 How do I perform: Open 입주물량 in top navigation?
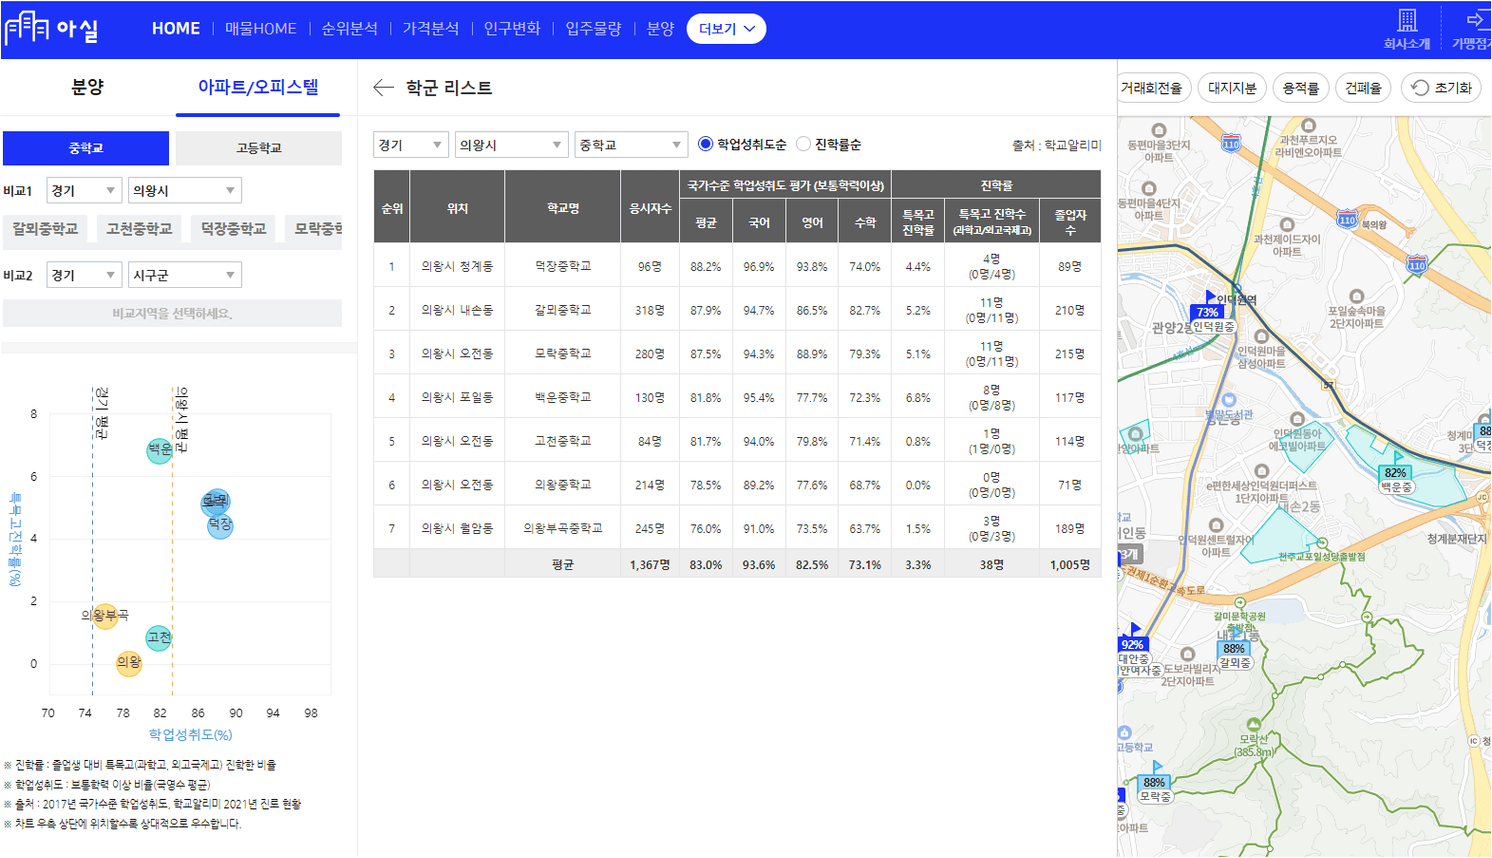point(594,29)
